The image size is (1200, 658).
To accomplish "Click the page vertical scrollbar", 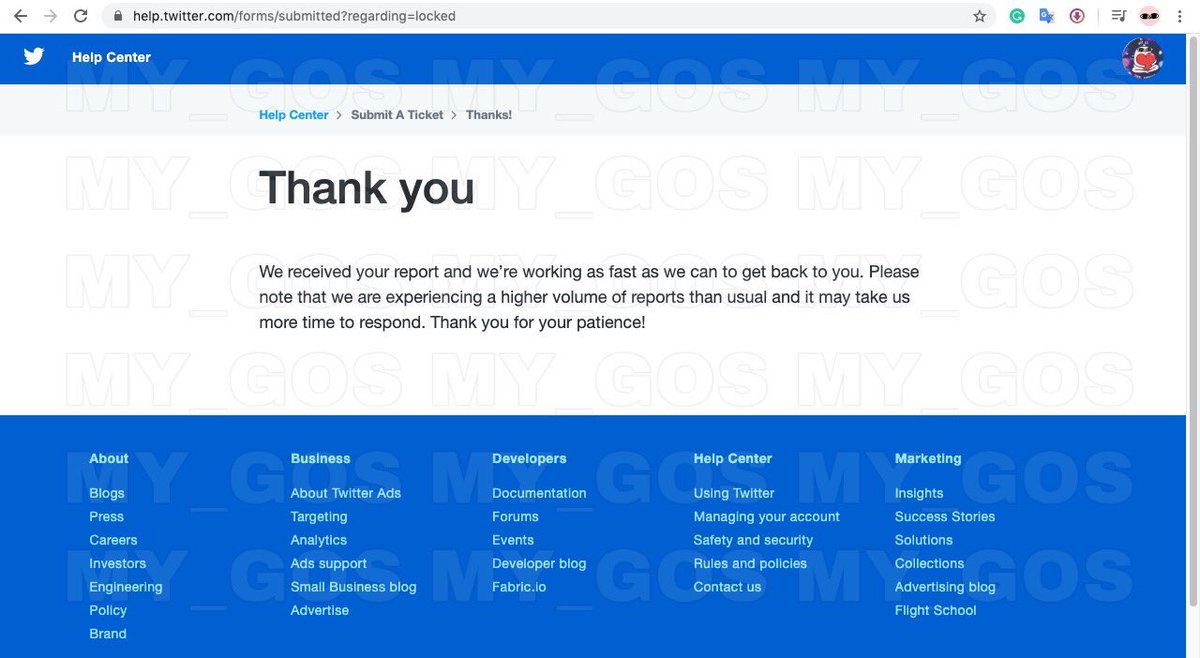I will (1193, 320).
